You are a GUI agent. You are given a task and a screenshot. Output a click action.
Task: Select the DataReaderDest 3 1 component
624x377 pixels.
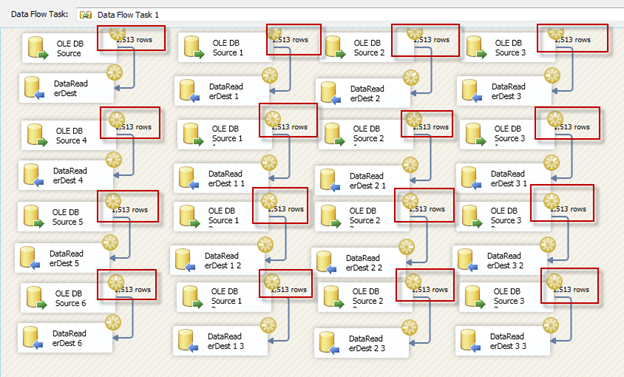click(x=503, y=178)
